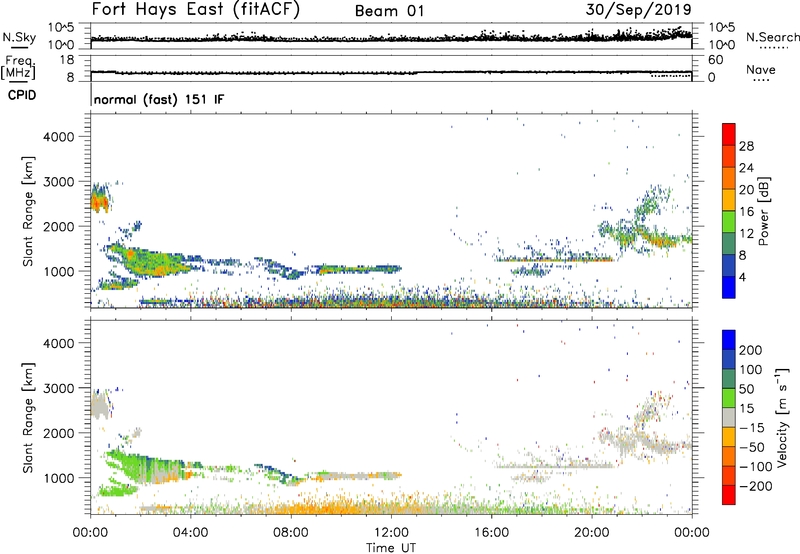Click the N.Sky legend label
Screen dimensions: 800x554
click(19, 37)
